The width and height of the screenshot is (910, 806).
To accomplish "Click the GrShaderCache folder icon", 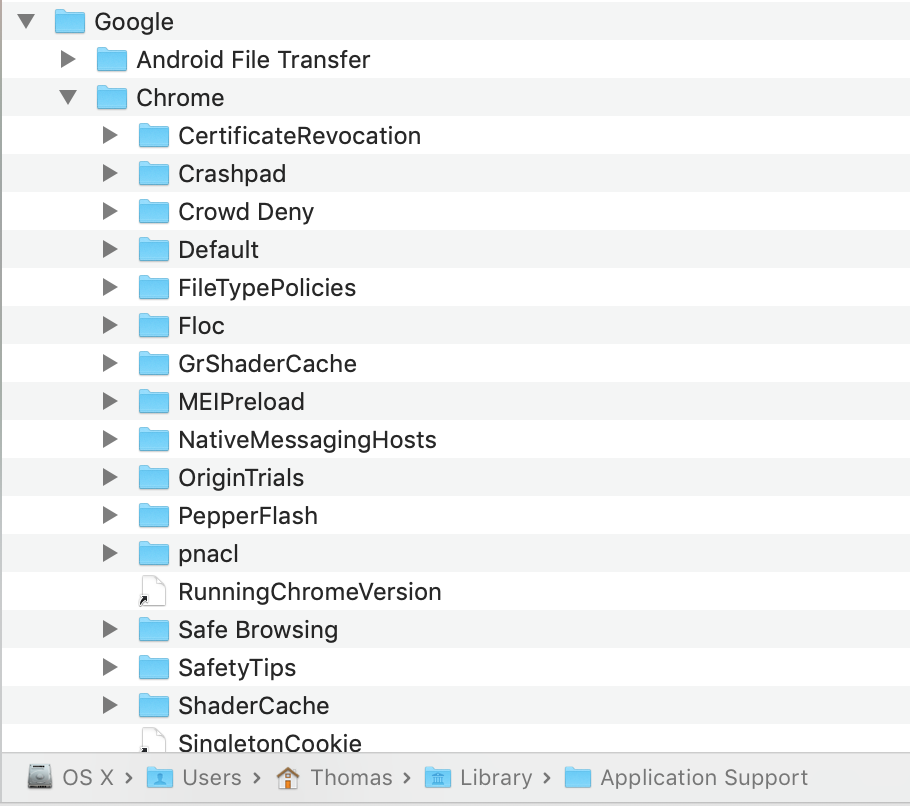I will click(x=154, y=363).
